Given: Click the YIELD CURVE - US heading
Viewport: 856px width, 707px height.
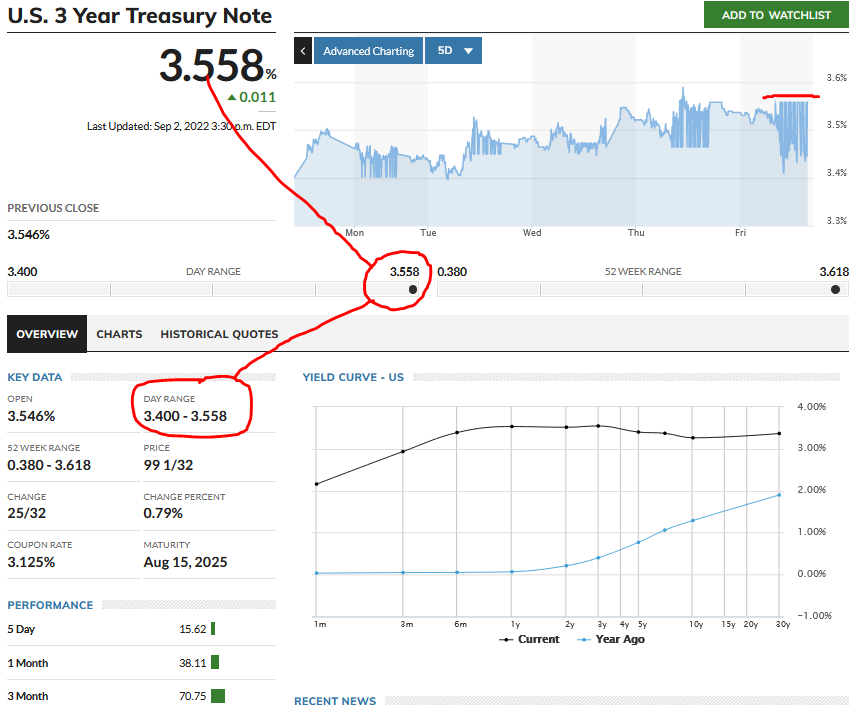Looking at the screenshot, I should point(353,377).
